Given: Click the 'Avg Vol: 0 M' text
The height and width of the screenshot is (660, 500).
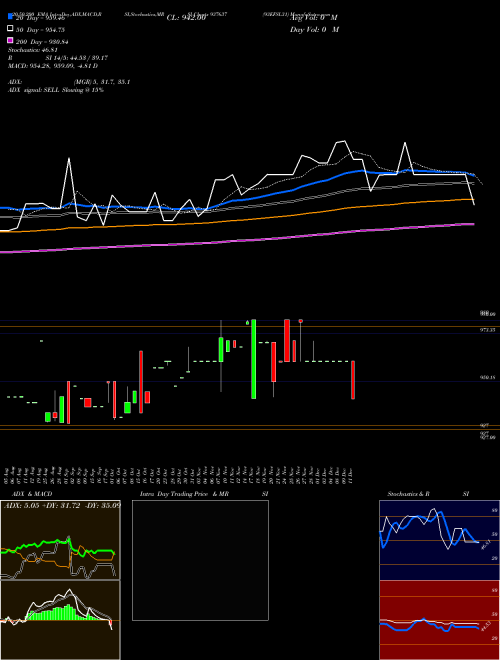Looking at the screenshot, I should click(314, 18).
